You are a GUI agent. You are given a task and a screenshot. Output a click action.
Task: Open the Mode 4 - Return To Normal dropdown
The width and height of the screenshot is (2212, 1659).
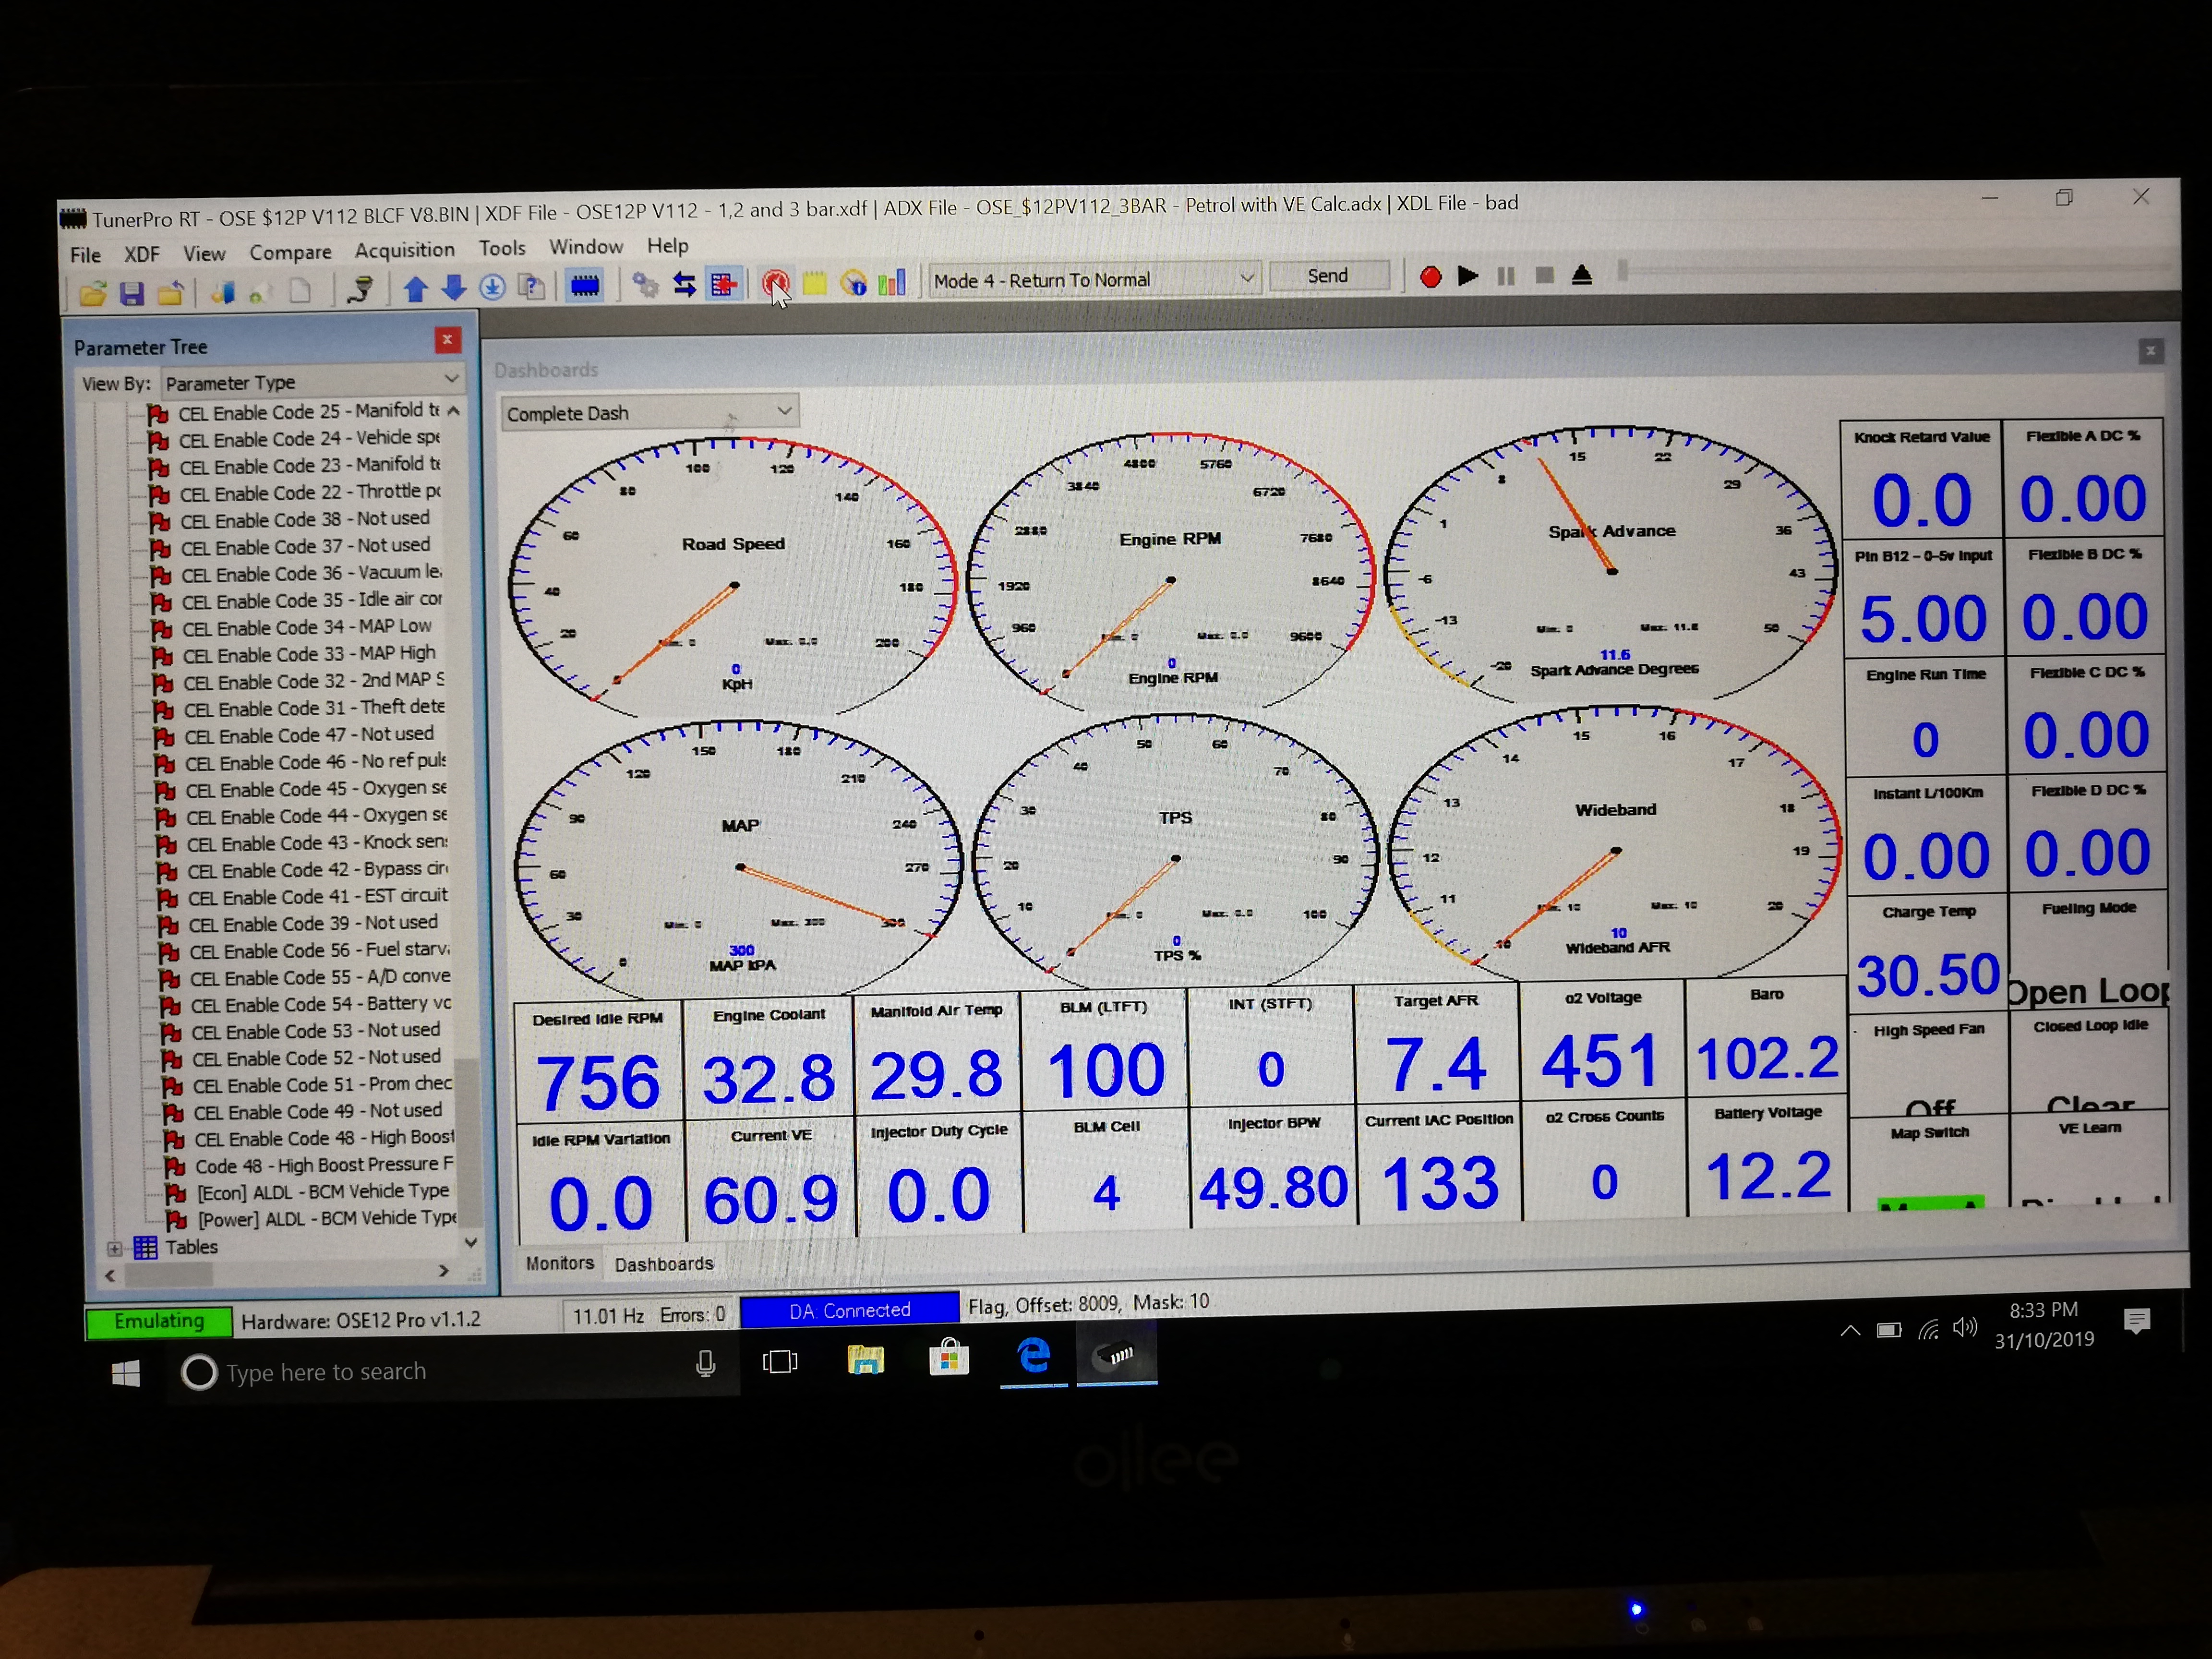[x=1095, y=279]
